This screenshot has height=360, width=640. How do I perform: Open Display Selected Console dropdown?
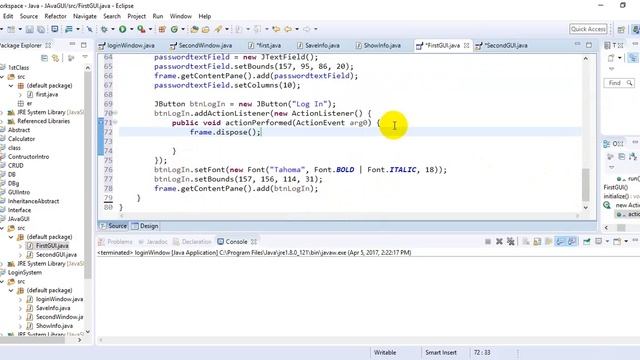pyautogui.click(x=607, y=242)
